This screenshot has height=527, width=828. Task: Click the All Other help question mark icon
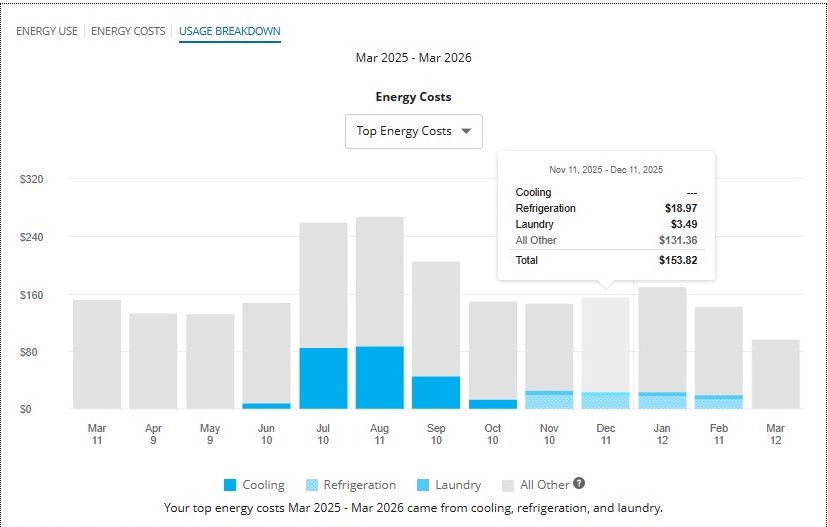point(580,484)
